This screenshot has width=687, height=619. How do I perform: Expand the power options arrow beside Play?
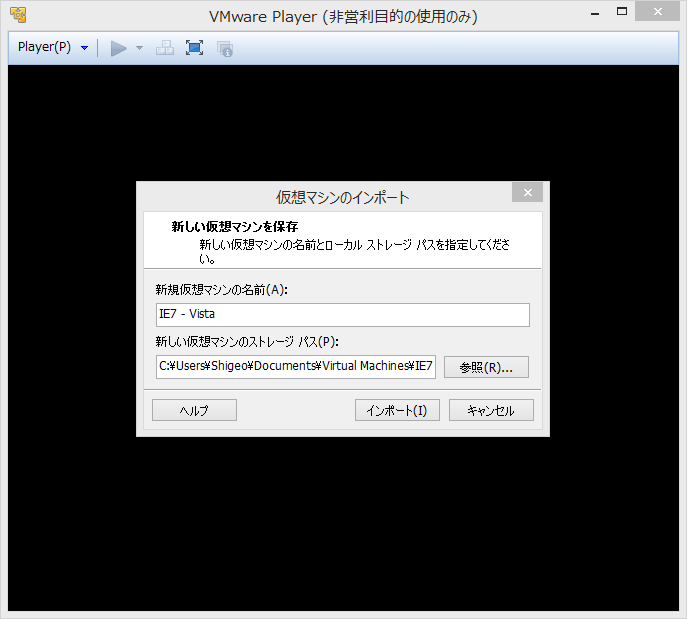point(139,48)
